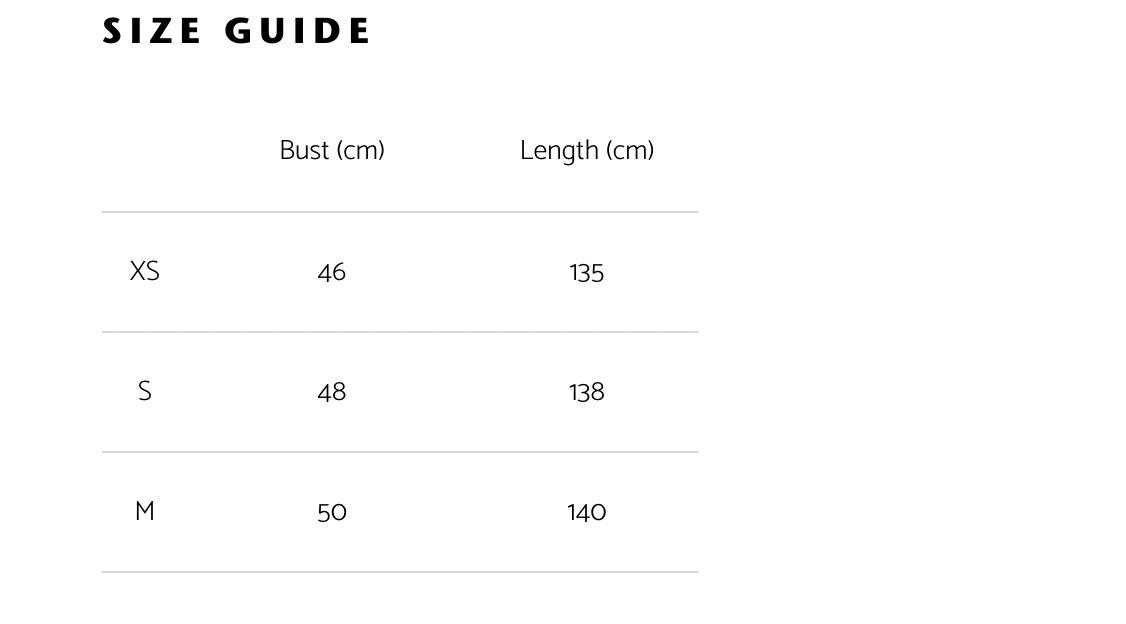Click the bust value 48
The image size is (1126, 624).
point(331,392)
